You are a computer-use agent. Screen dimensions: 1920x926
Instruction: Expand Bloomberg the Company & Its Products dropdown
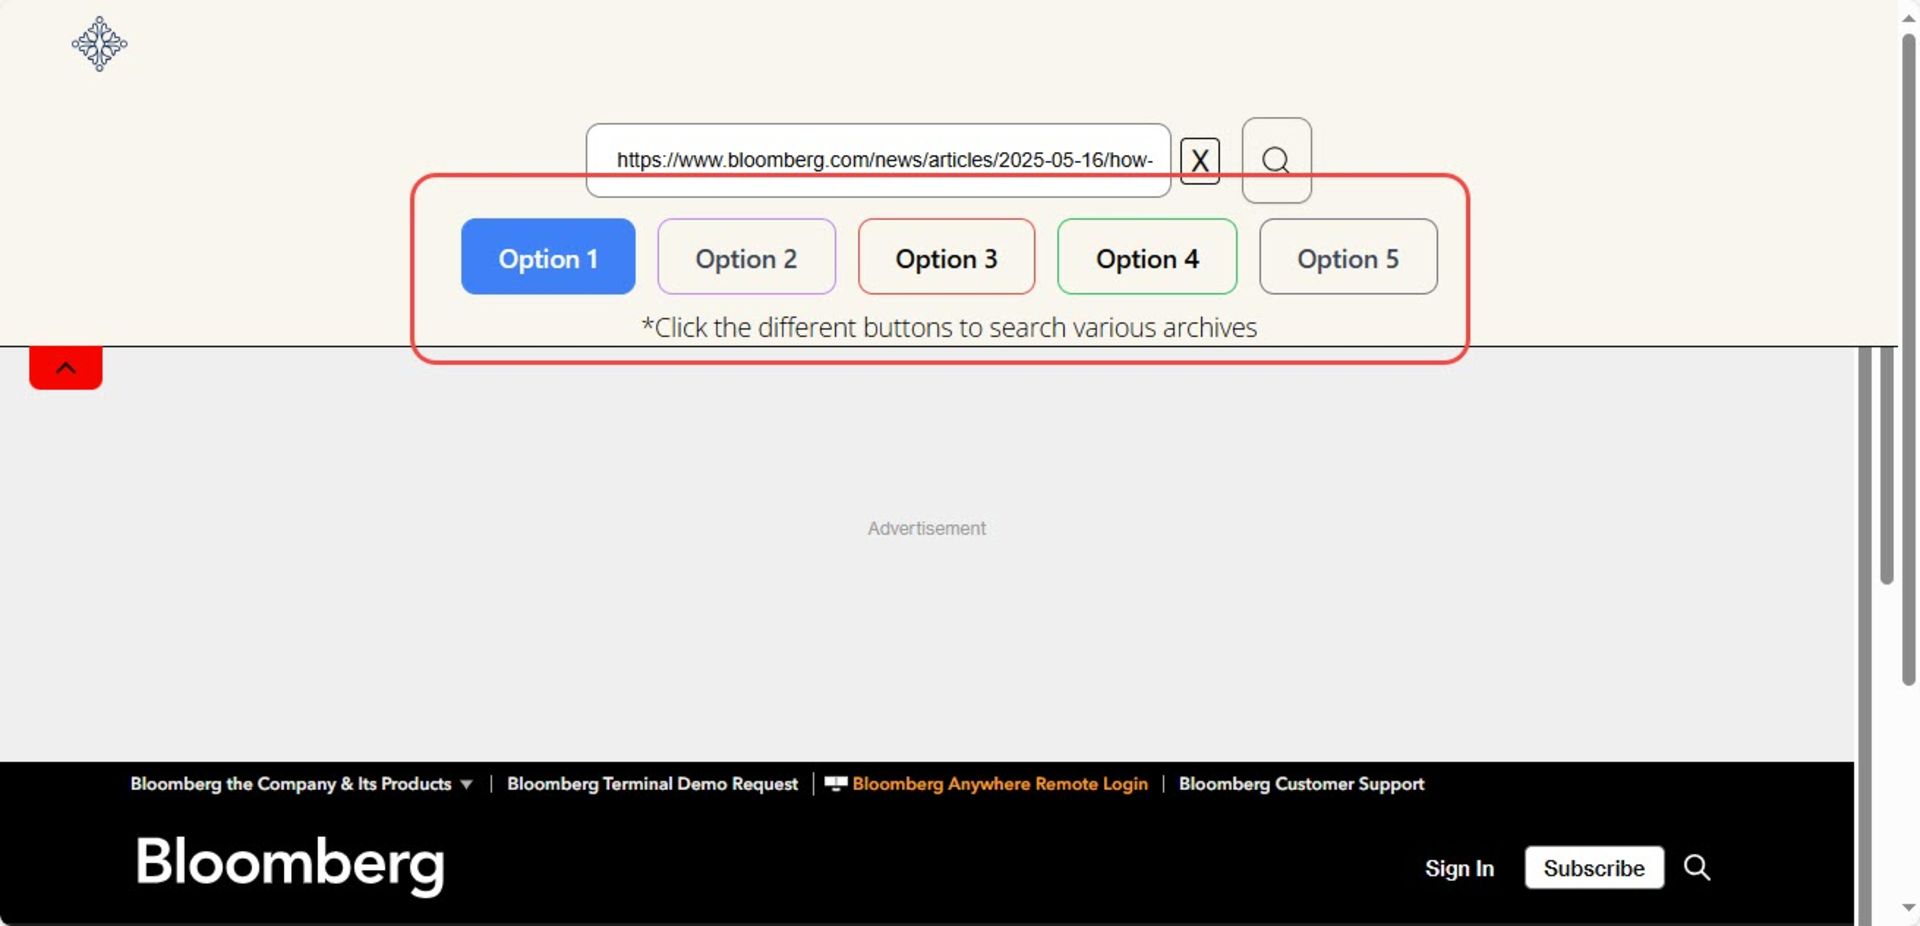click(x=301, y=784)
